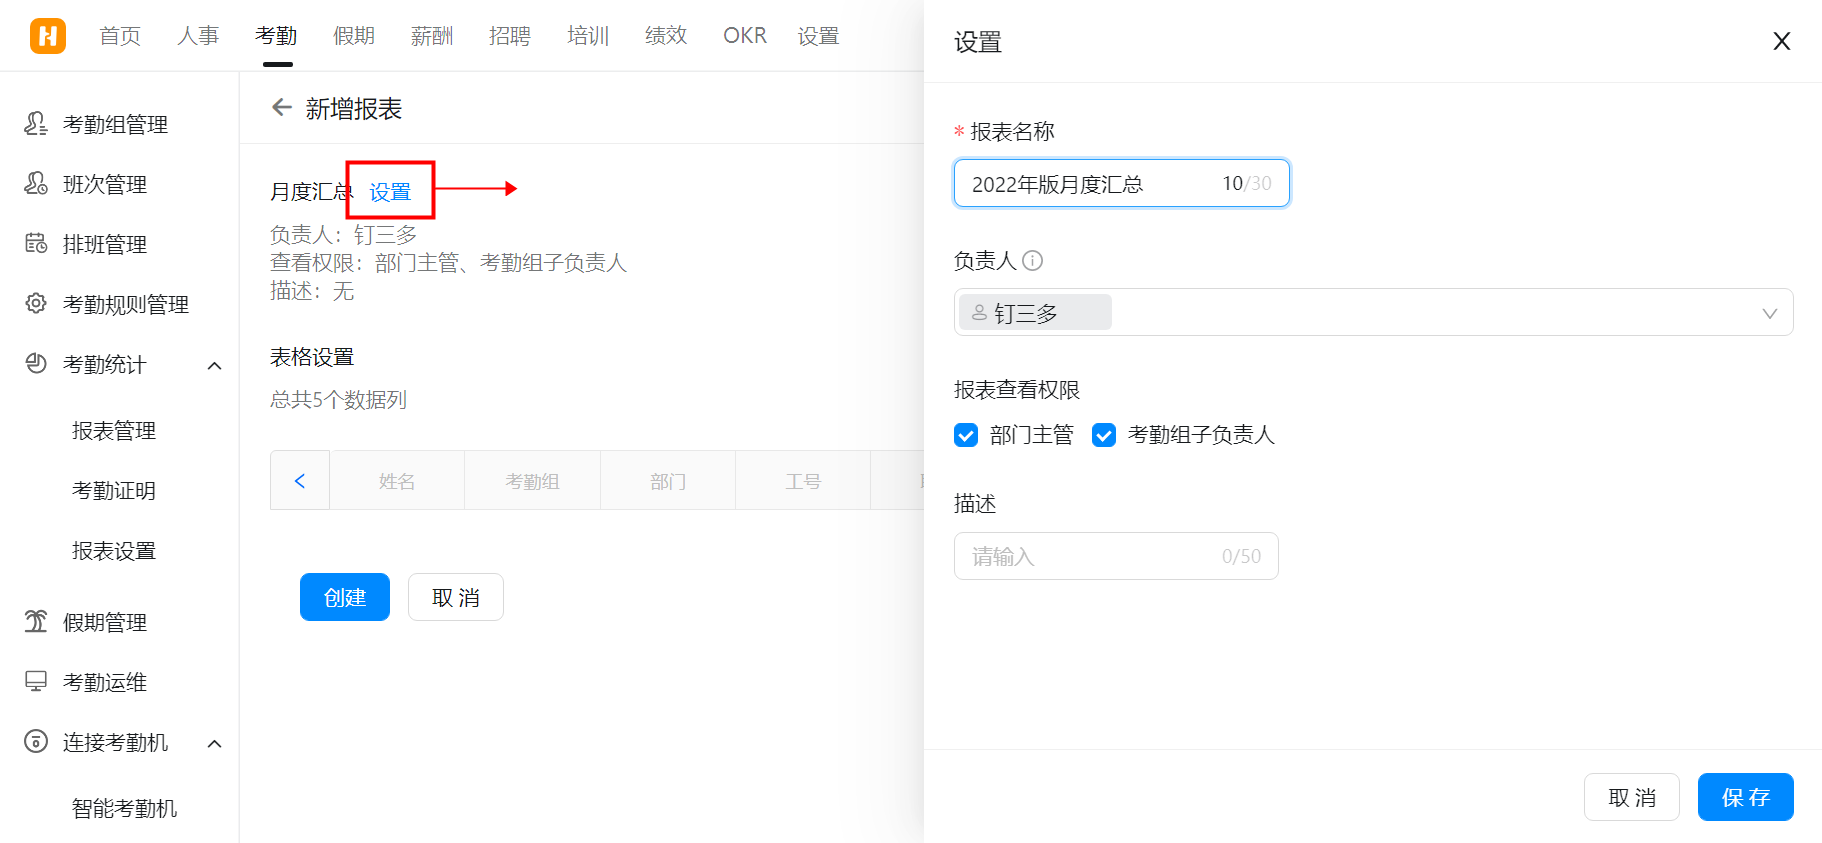The width and height of the screenshot is (1822, 843).
Task: Click the 钉三多 person tag
Action: [x=1035, y=313]
